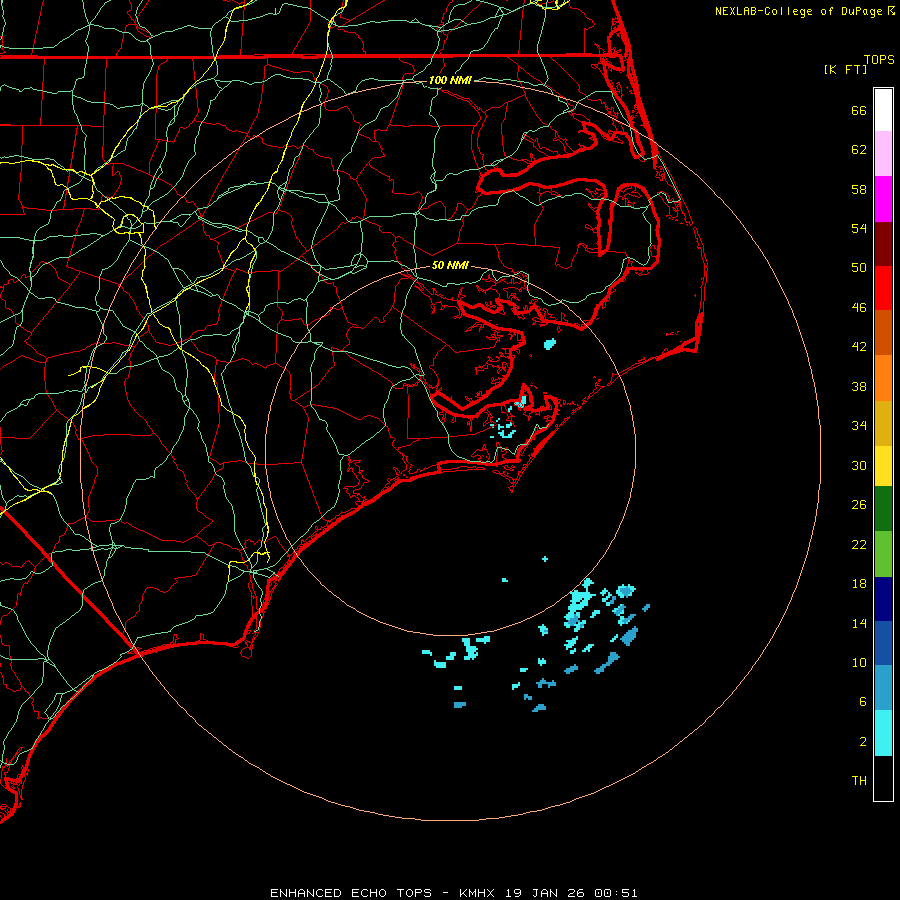The width and height of the screenshot is (900, 900).
Task: Pick the gold swatch on the color bar
Action: (883, 424)
